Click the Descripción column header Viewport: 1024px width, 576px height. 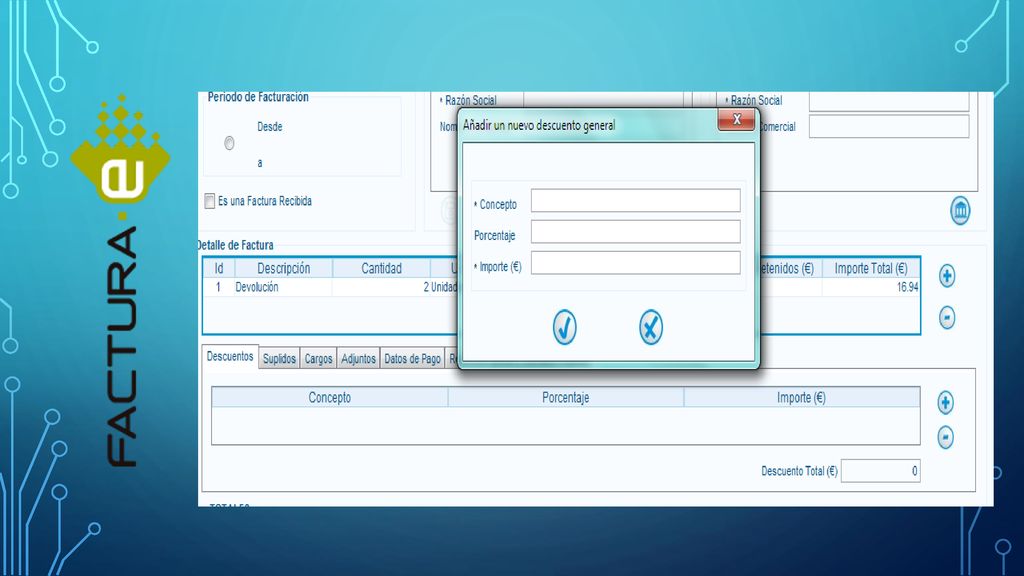tap(283, 268)
